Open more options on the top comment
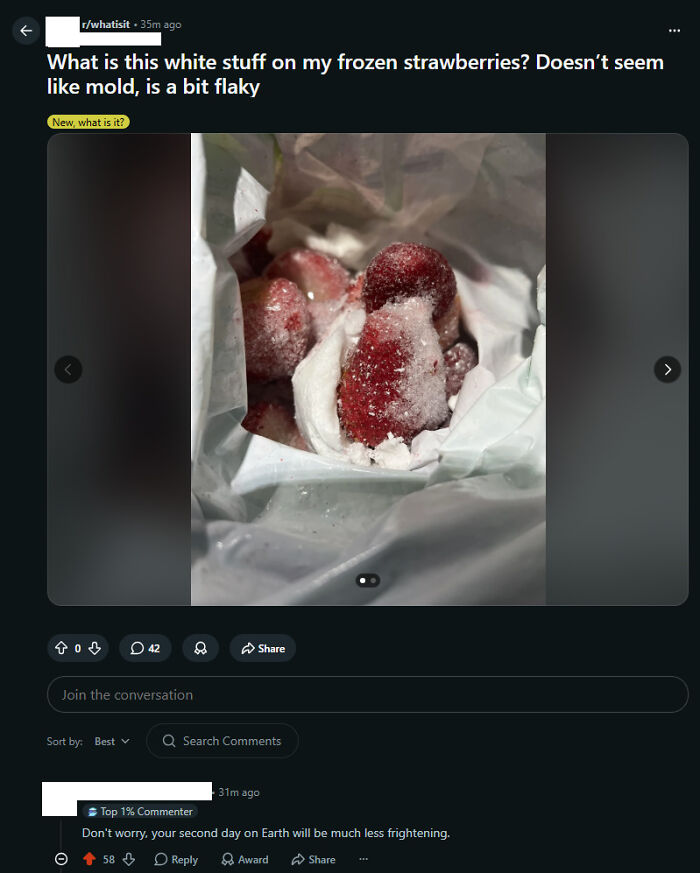 [363, 859]
